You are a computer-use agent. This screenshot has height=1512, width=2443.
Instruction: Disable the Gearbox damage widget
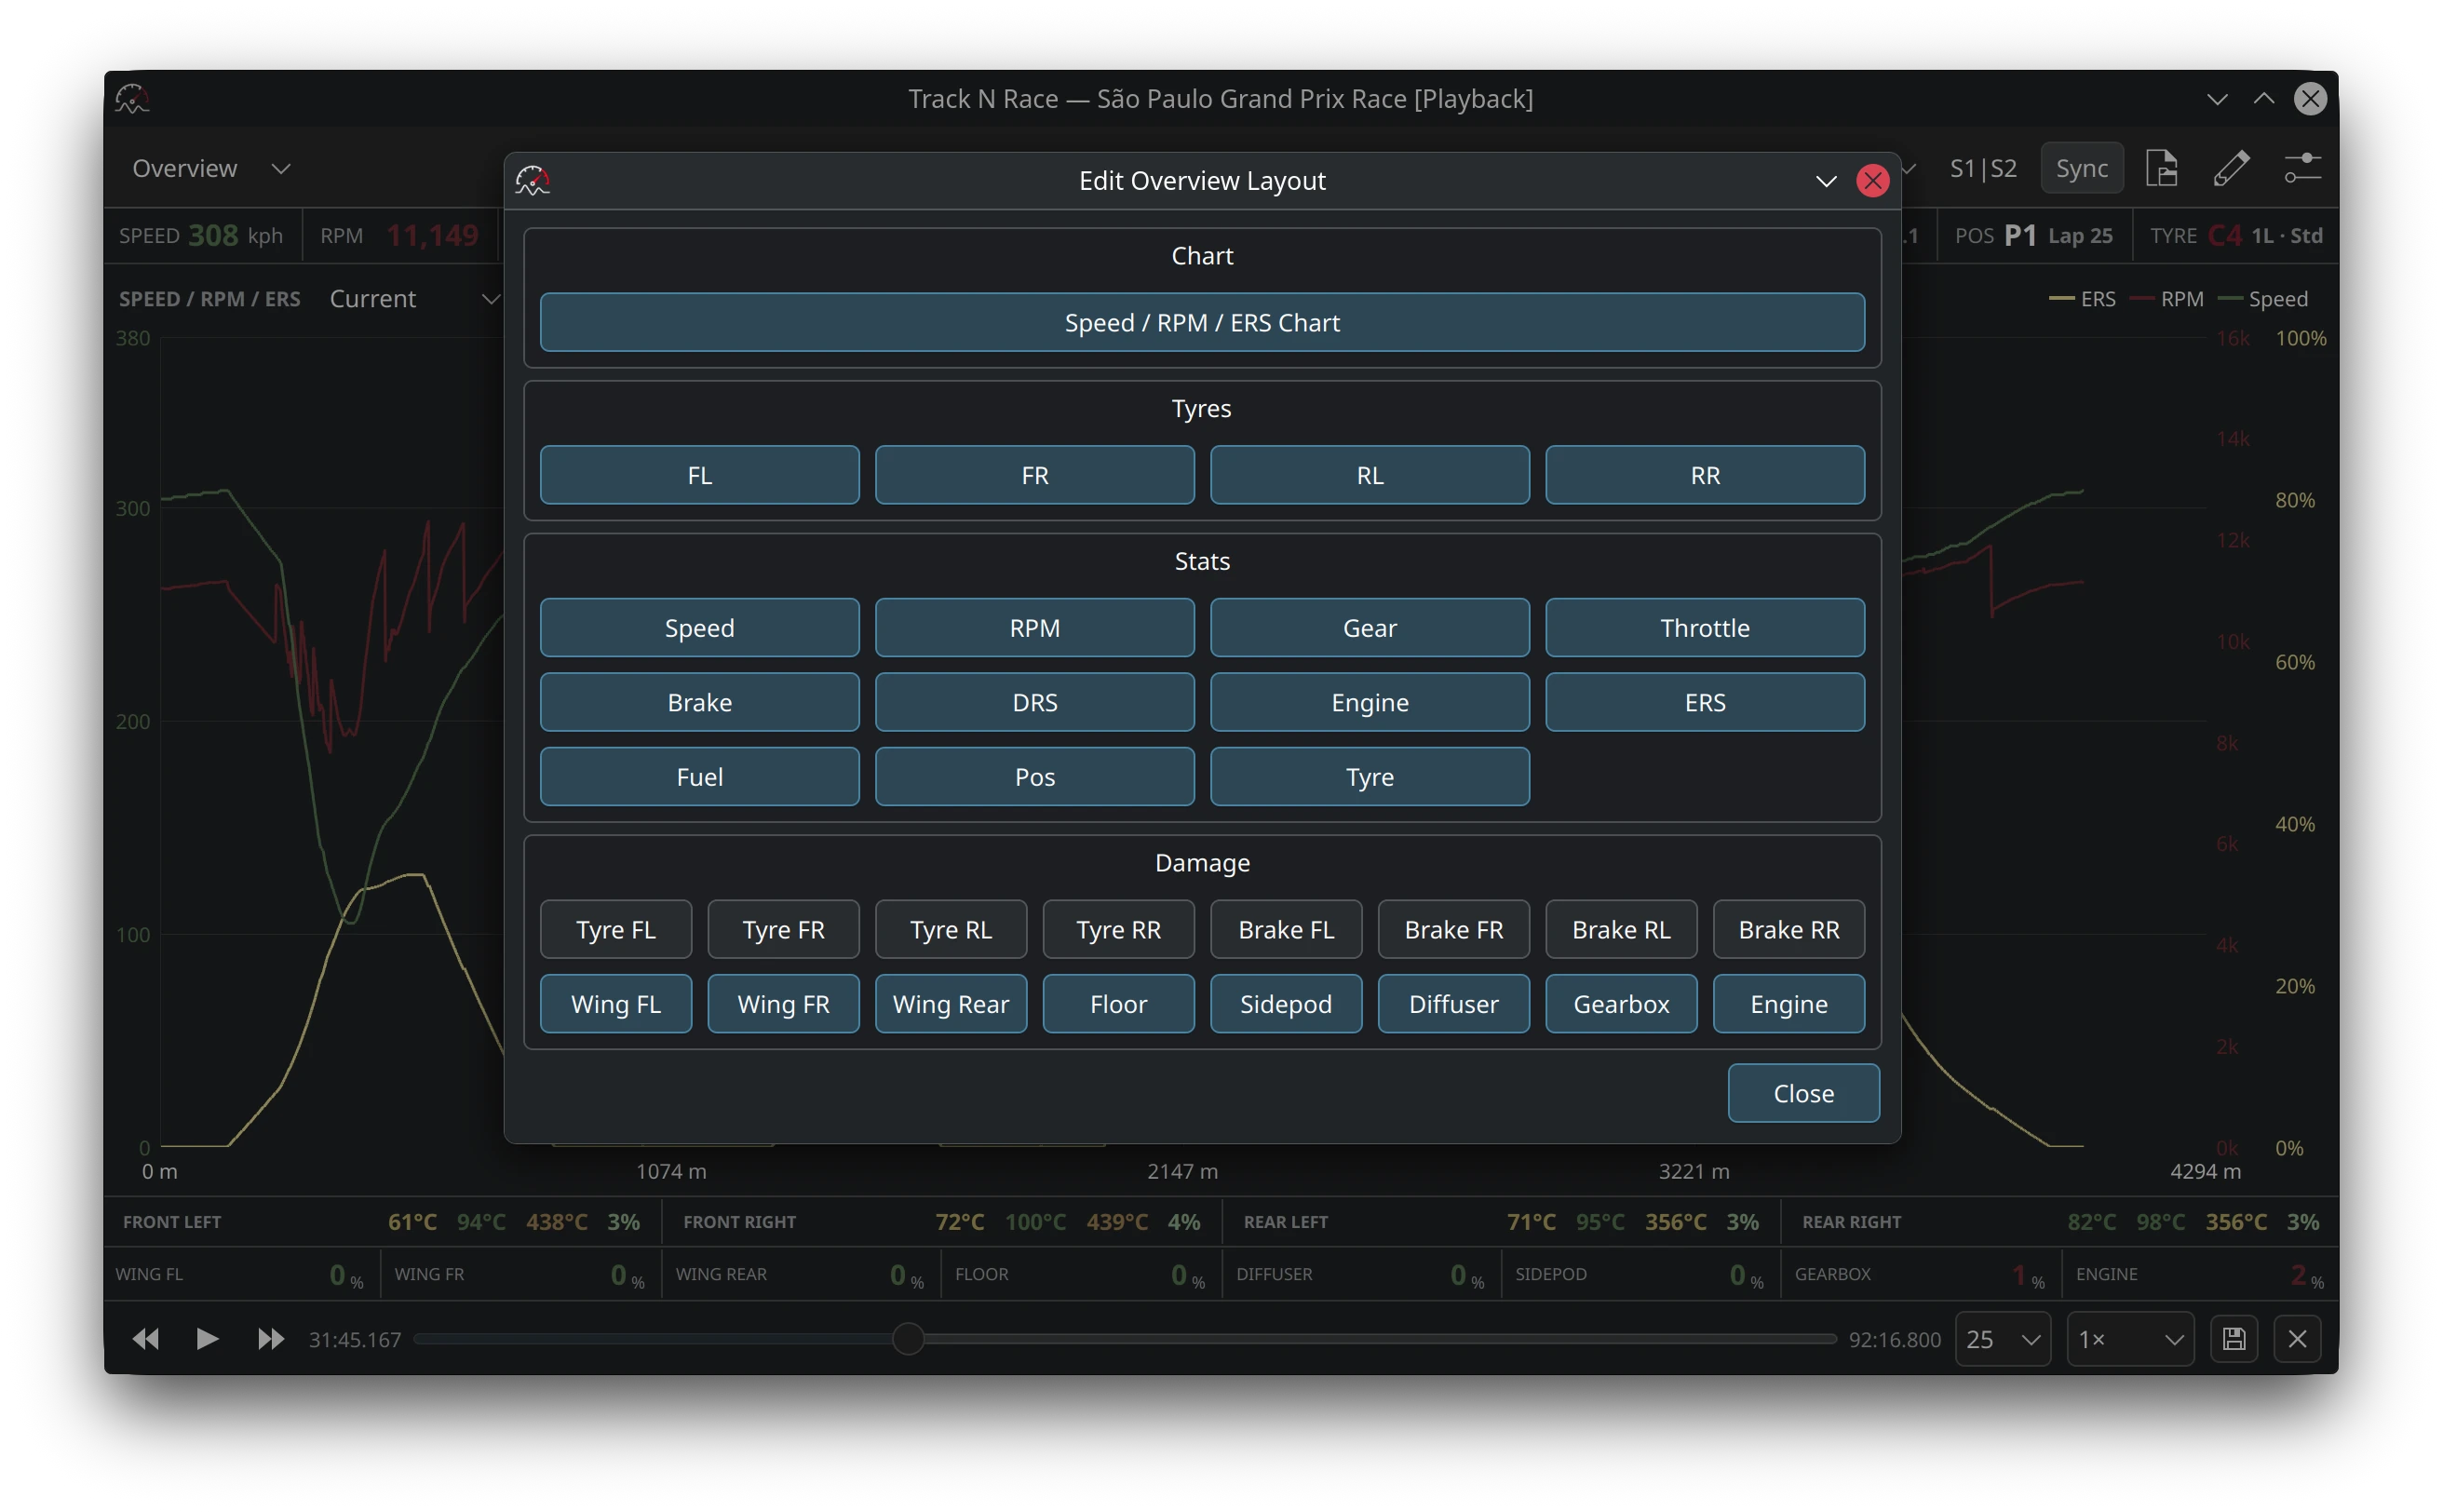(x=1621, y=1003)
